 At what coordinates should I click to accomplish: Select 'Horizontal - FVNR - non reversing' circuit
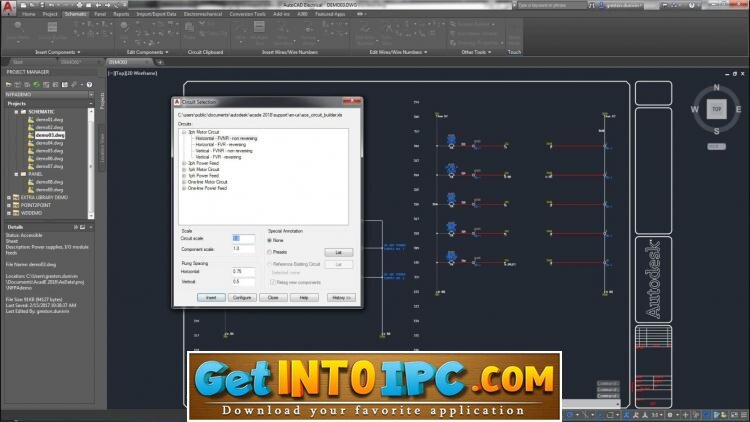point(226,138)
